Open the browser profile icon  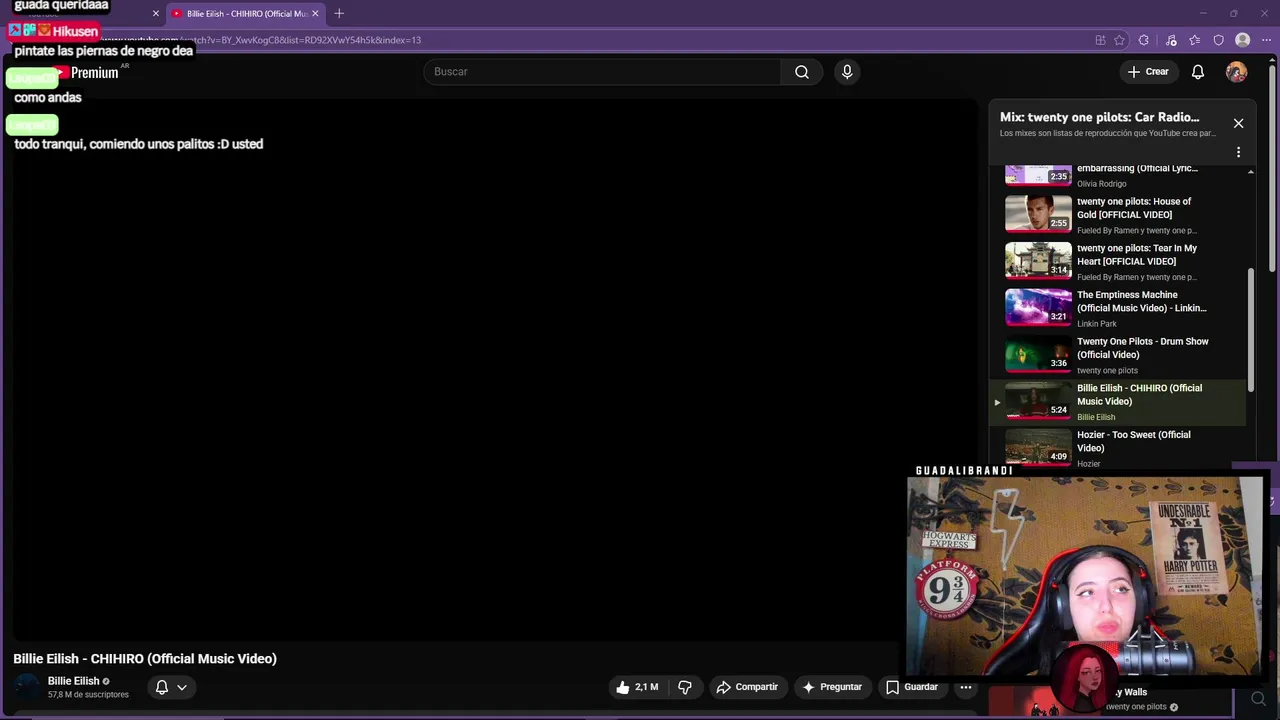(x=1242, y=40)
